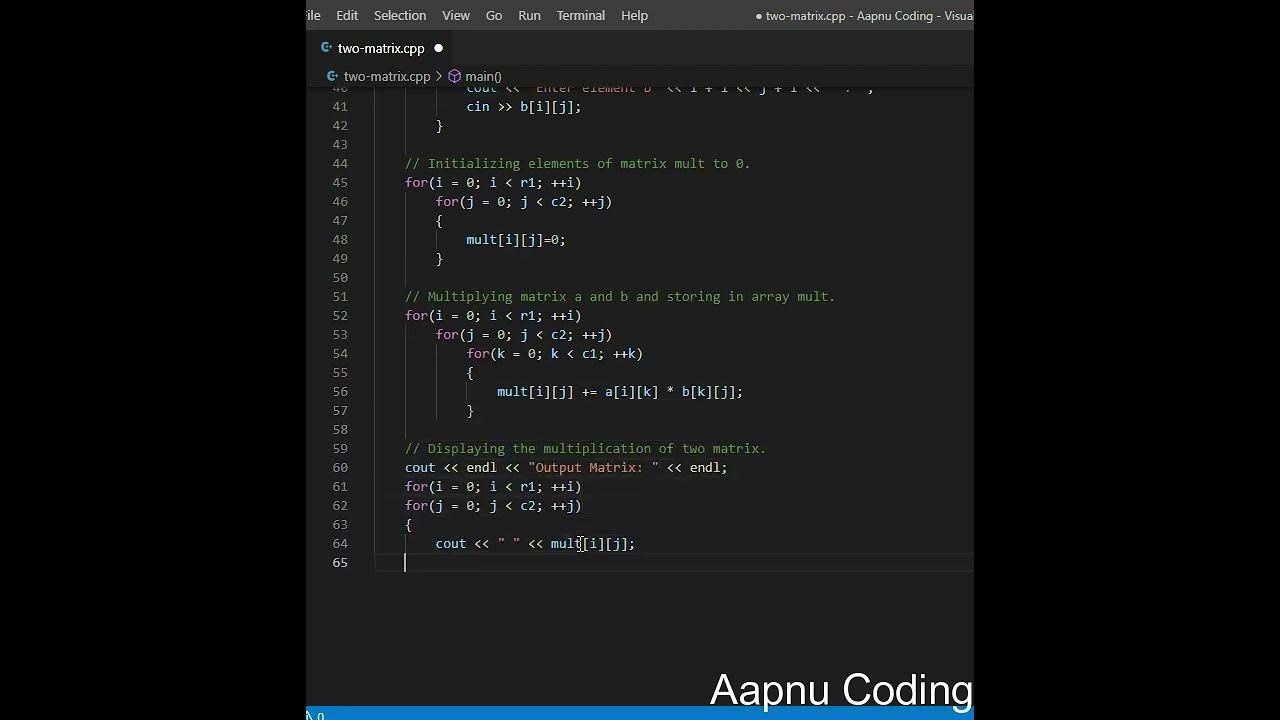Screen dimensions: 1280x720
Task: Open the Go menu
Action: (494, 15)
